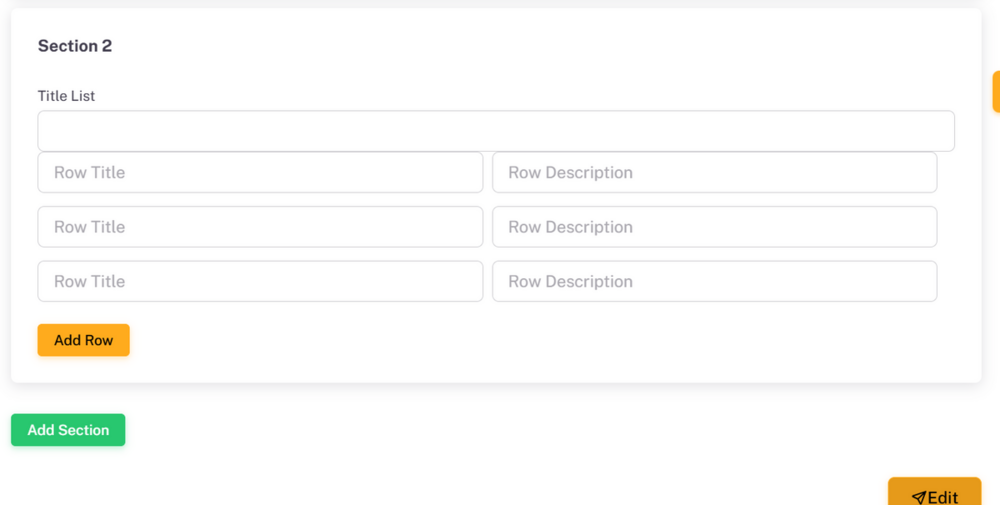Click the third Row Description field
This screenshot has height=505, width=1000.
[x=714, y=281]
